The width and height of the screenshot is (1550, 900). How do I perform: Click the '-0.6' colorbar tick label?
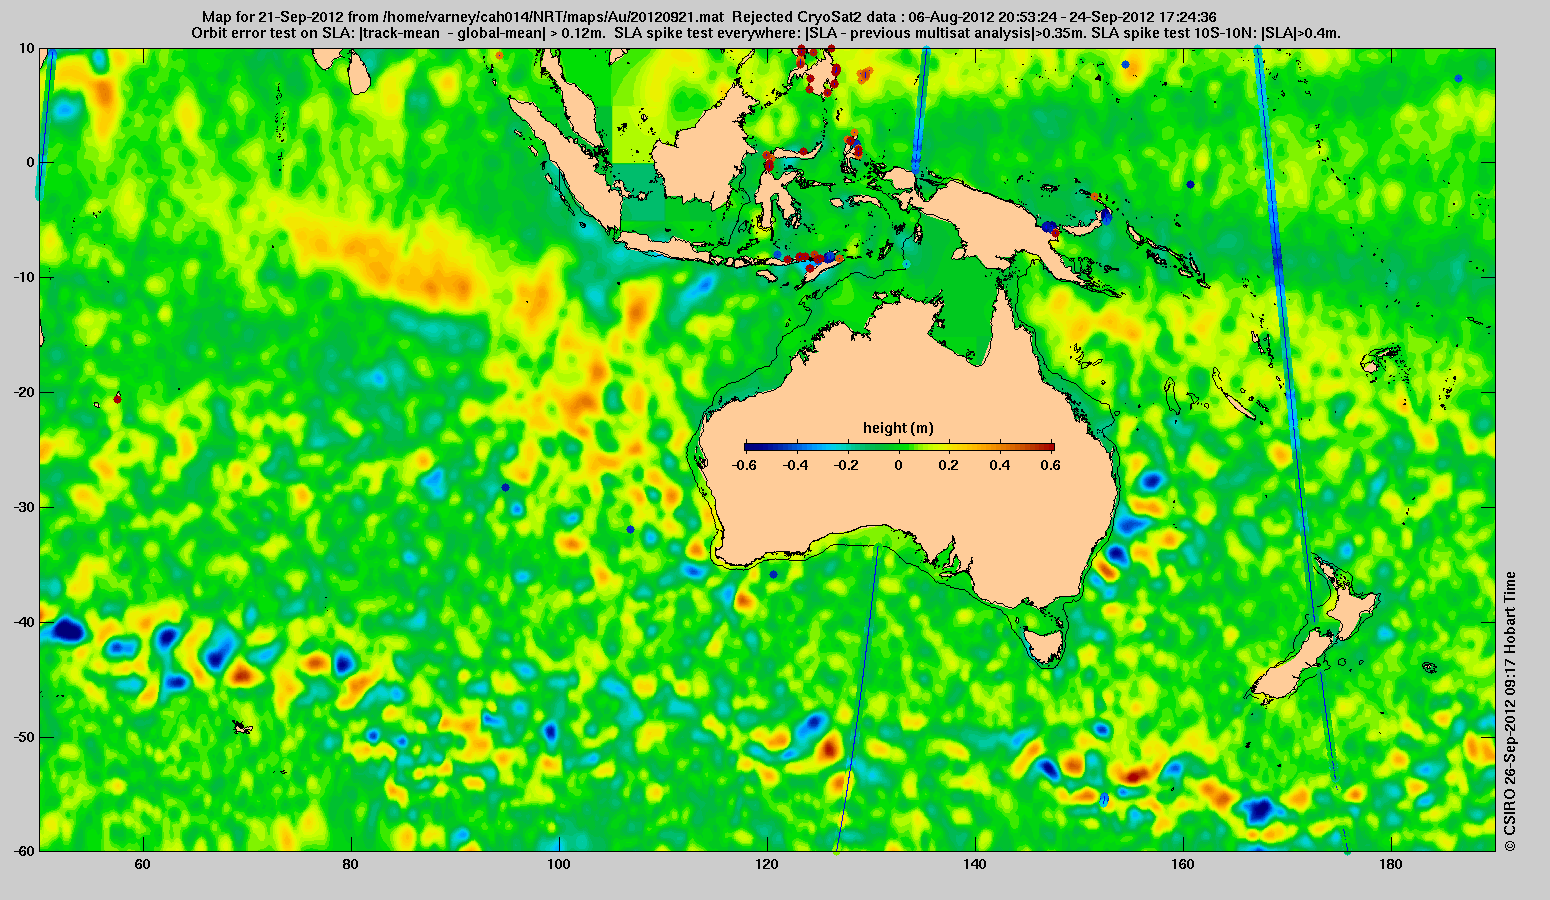(x=743, y=465)
